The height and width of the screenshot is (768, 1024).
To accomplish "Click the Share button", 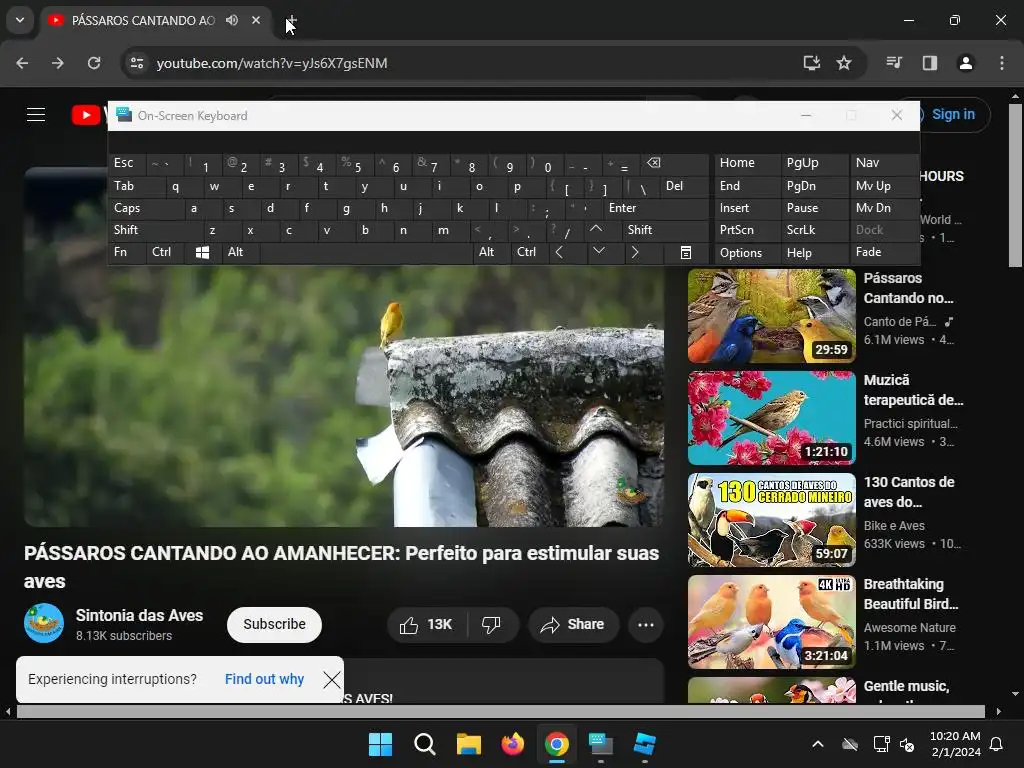I will pos(573,624).
